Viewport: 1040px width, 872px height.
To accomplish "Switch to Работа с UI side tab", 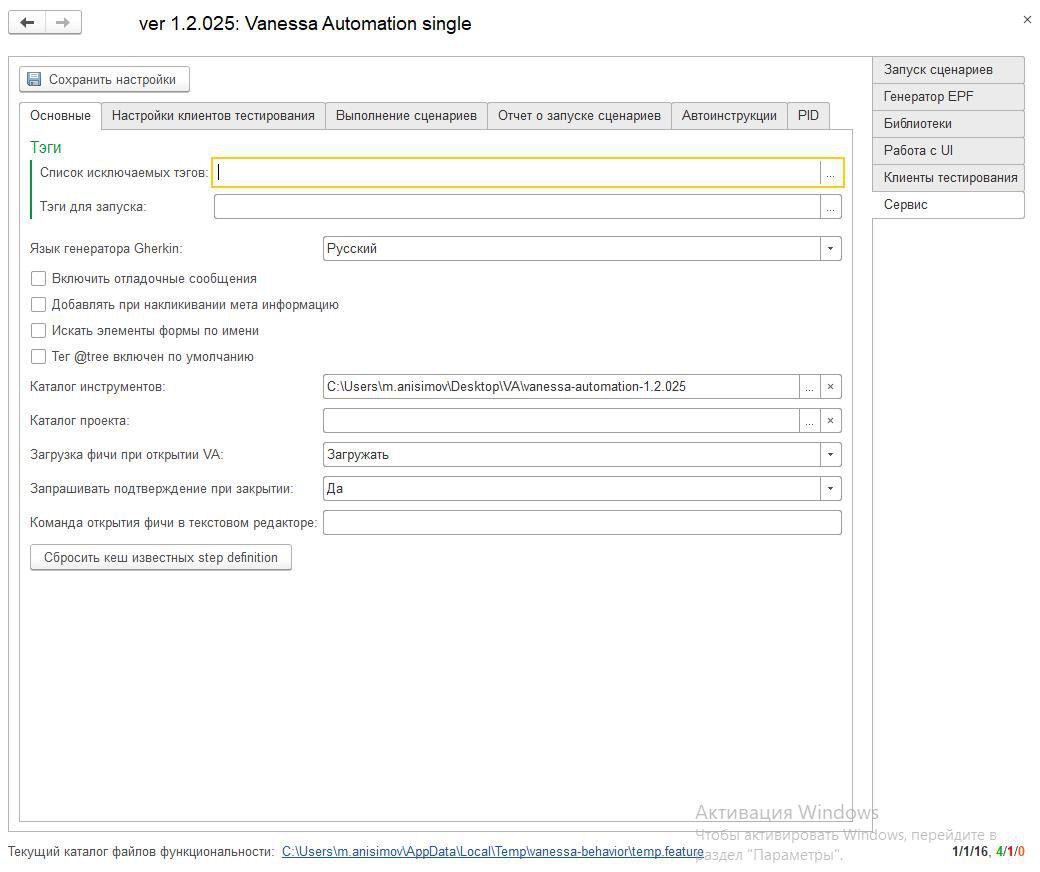I will click(x=948, y=151).
